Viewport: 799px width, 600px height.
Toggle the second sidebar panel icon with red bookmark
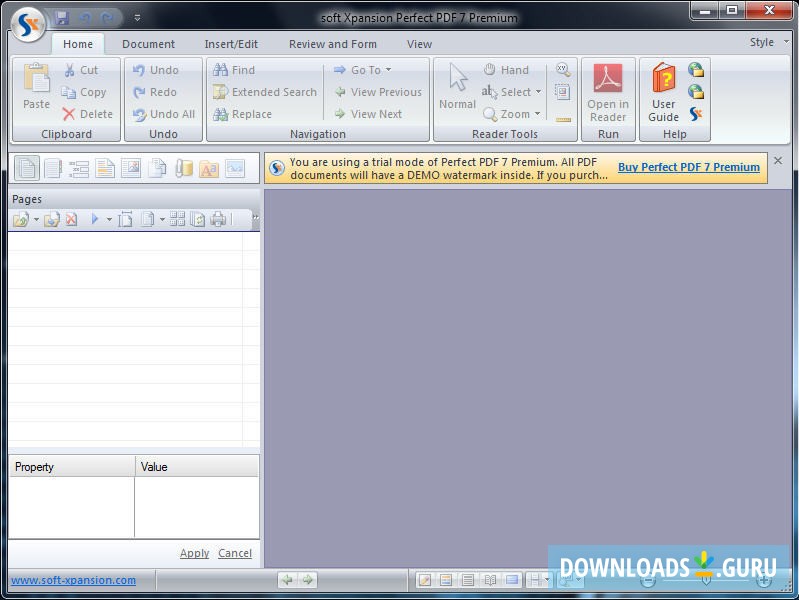[x=52, y=168]
